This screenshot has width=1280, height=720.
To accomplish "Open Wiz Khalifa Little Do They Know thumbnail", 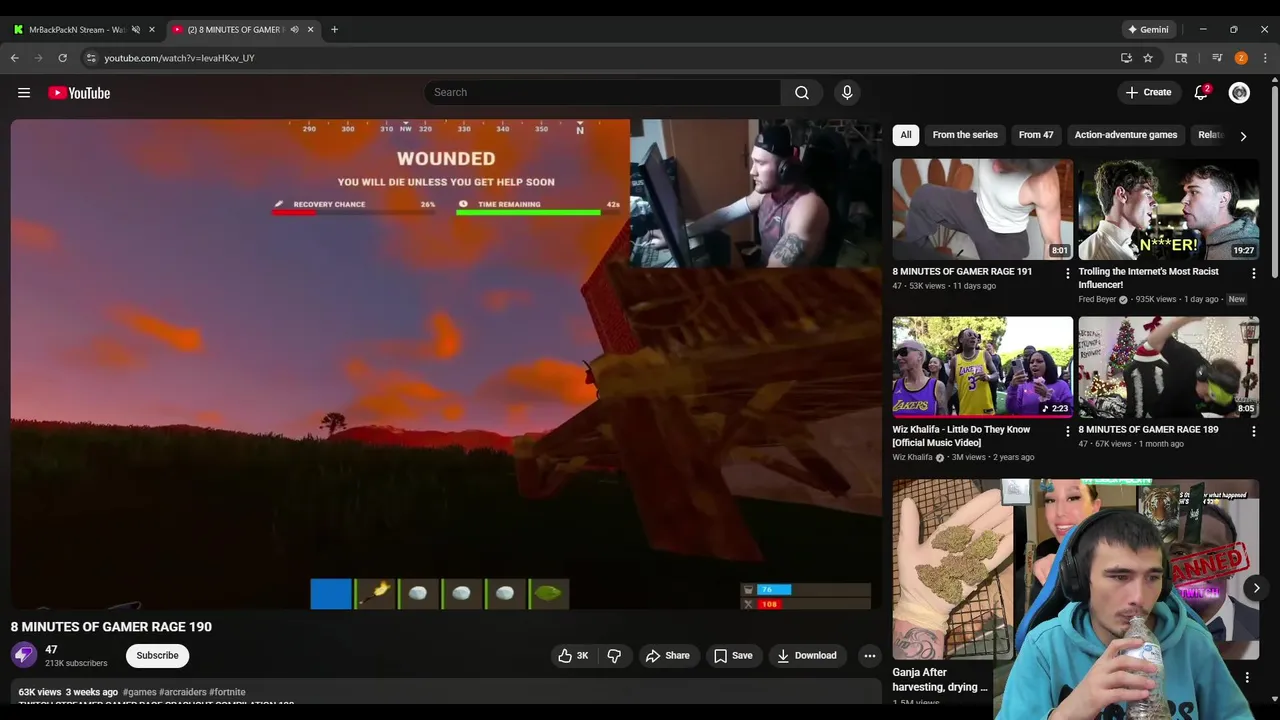I will (983, 367).
